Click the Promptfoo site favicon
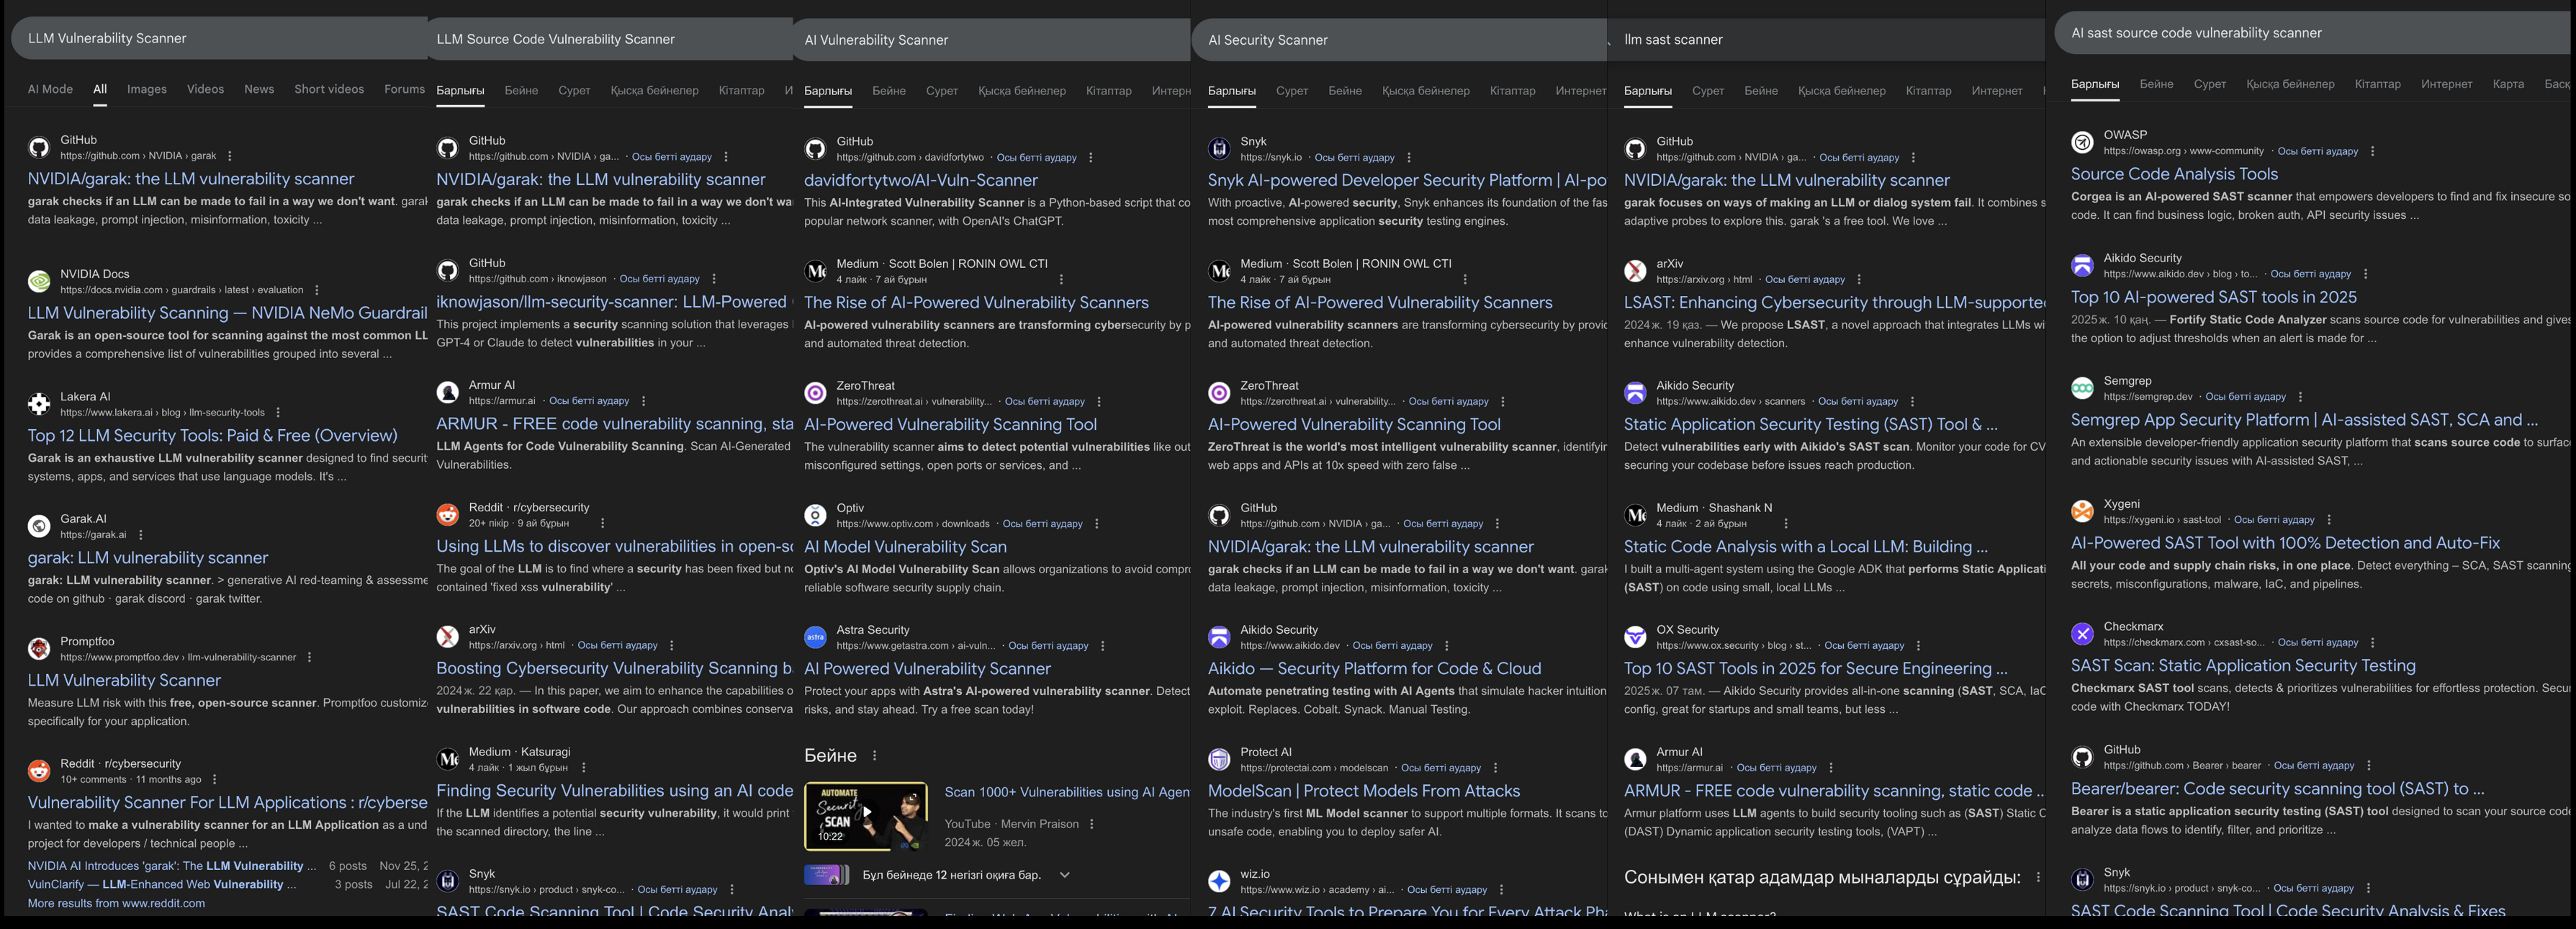The width and height of the screenshot is (2576, 929). pos(39,649)
